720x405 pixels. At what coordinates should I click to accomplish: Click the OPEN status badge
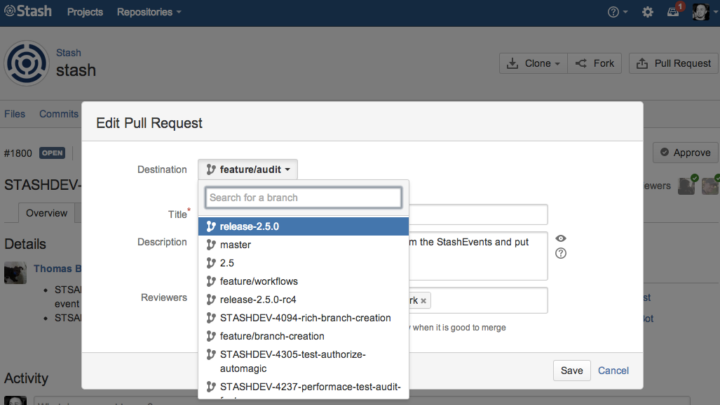[52, 153]
